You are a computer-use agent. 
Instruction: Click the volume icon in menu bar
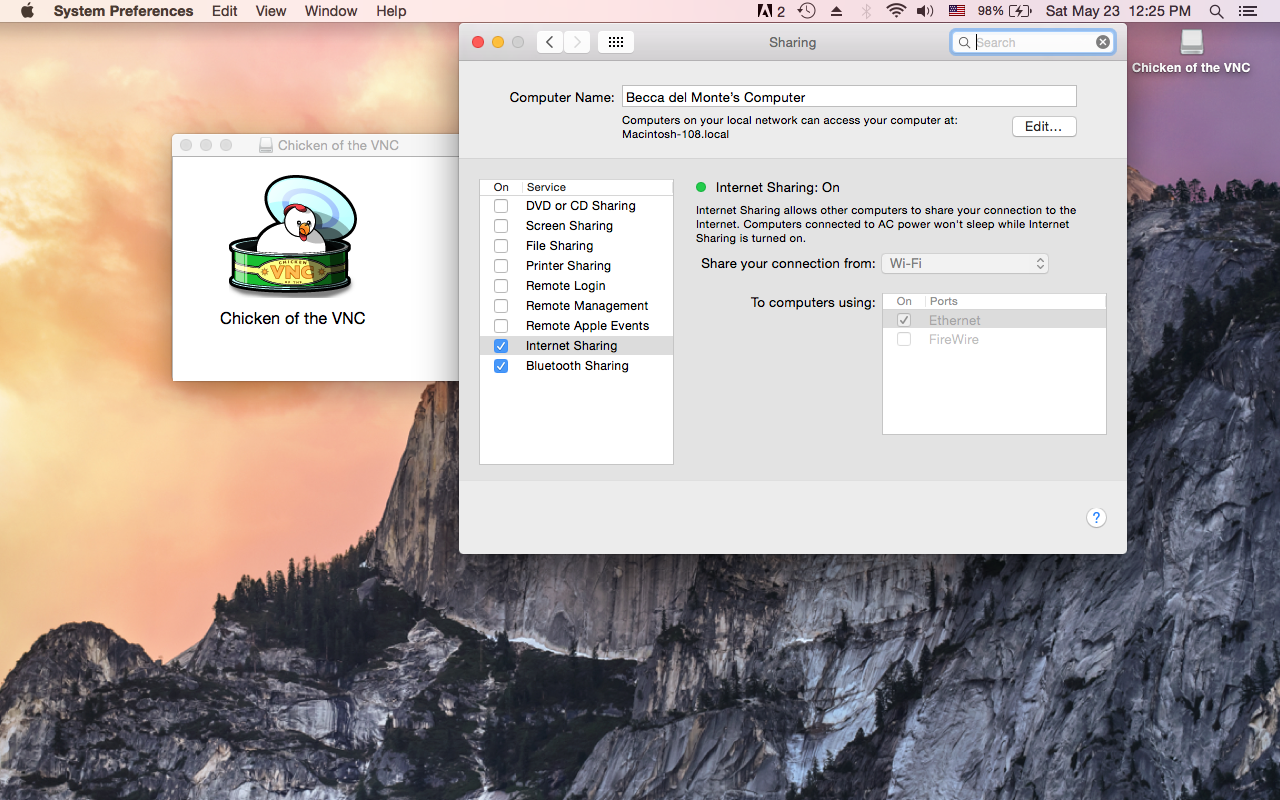[925, 11]
